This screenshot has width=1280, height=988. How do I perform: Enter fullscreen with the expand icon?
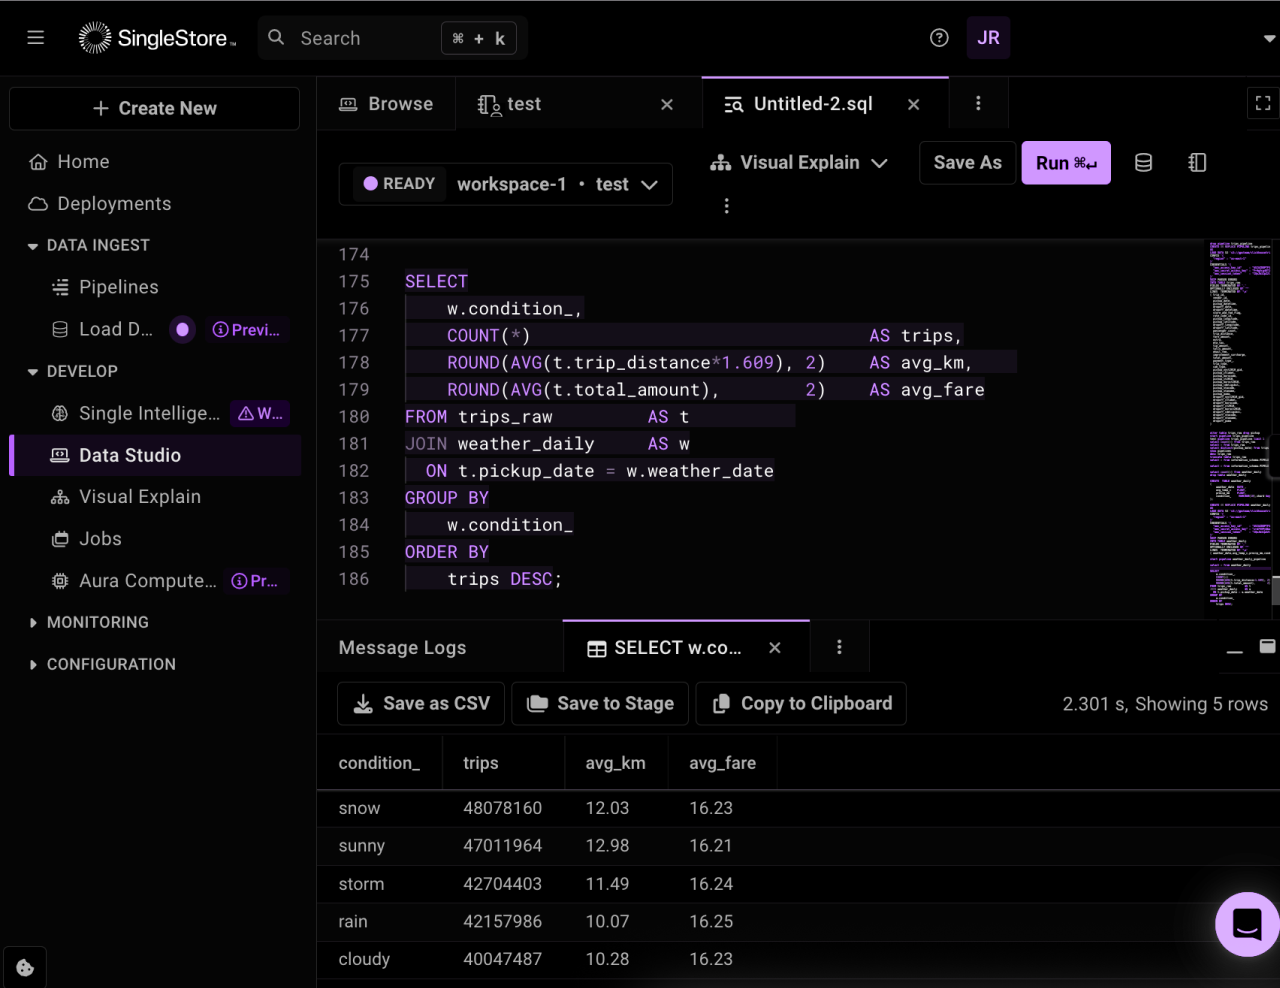point(1262,102)
